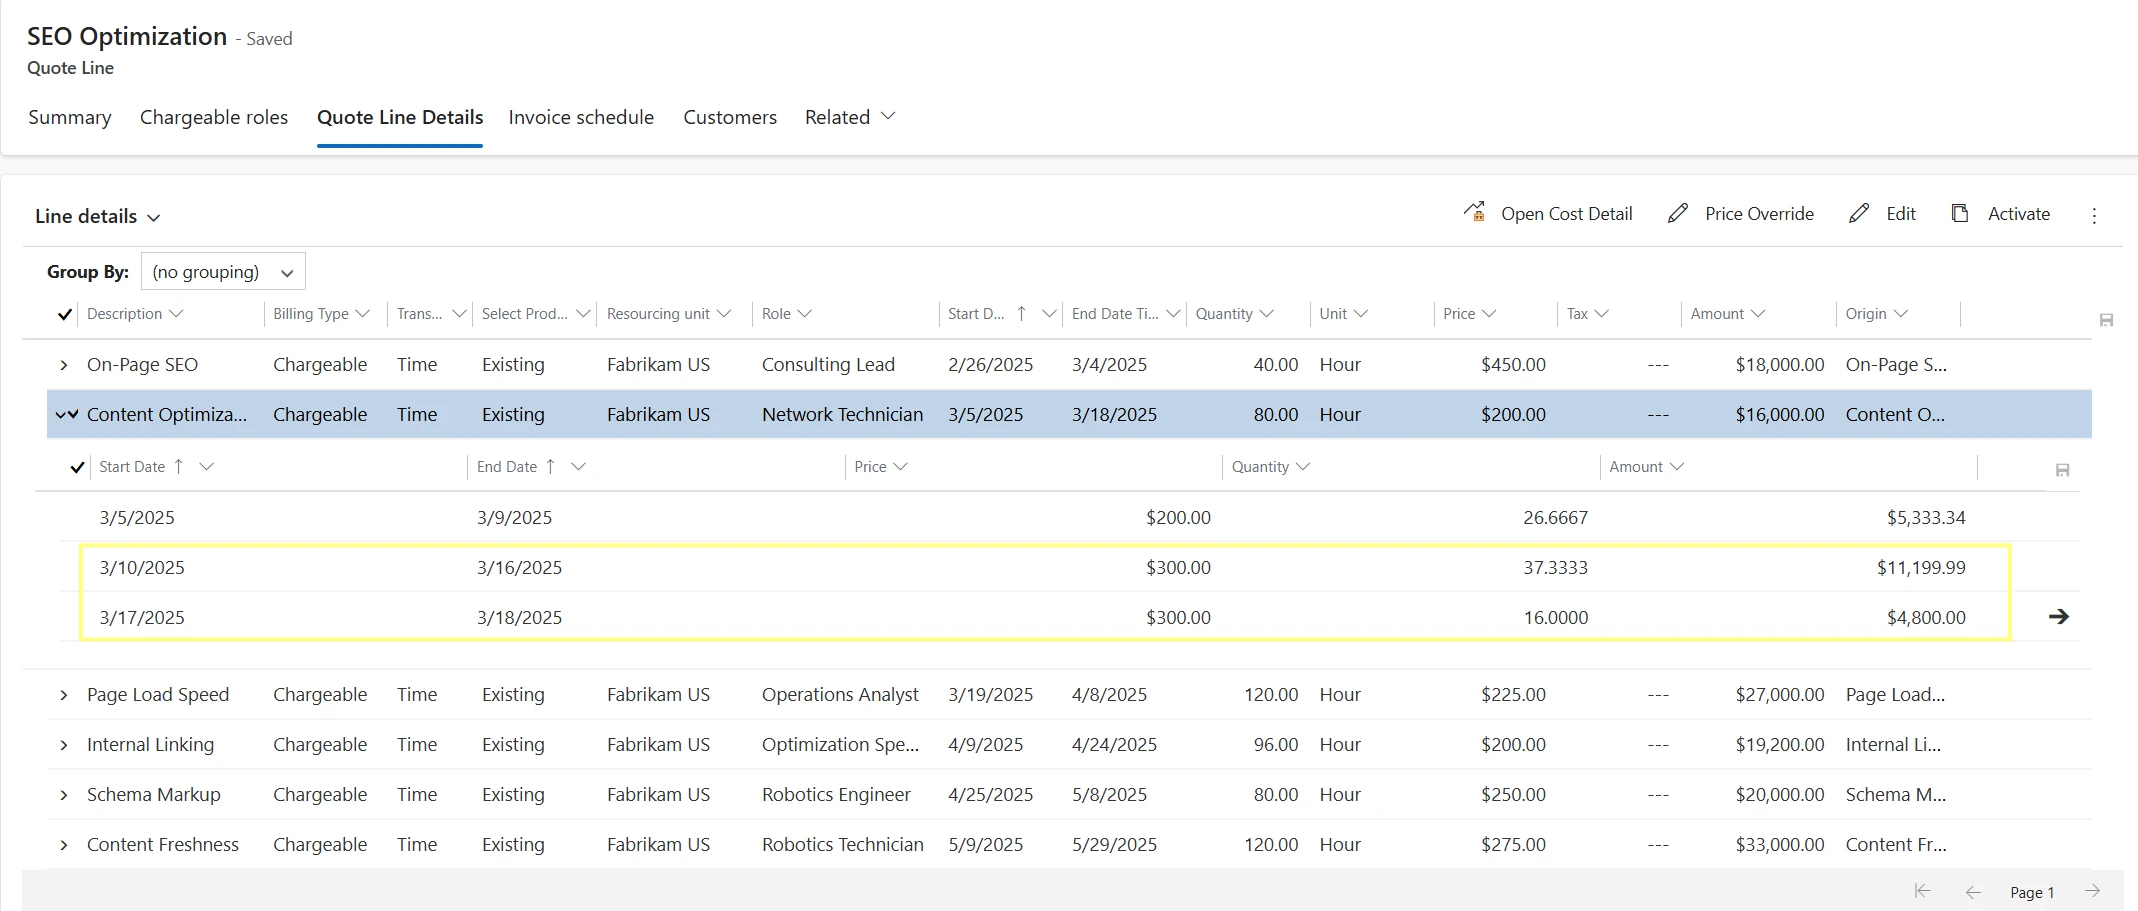The width and height of the screenshot is (2138, 911).
Task: Click the Activate document icon
Action: coord(1960,213)
